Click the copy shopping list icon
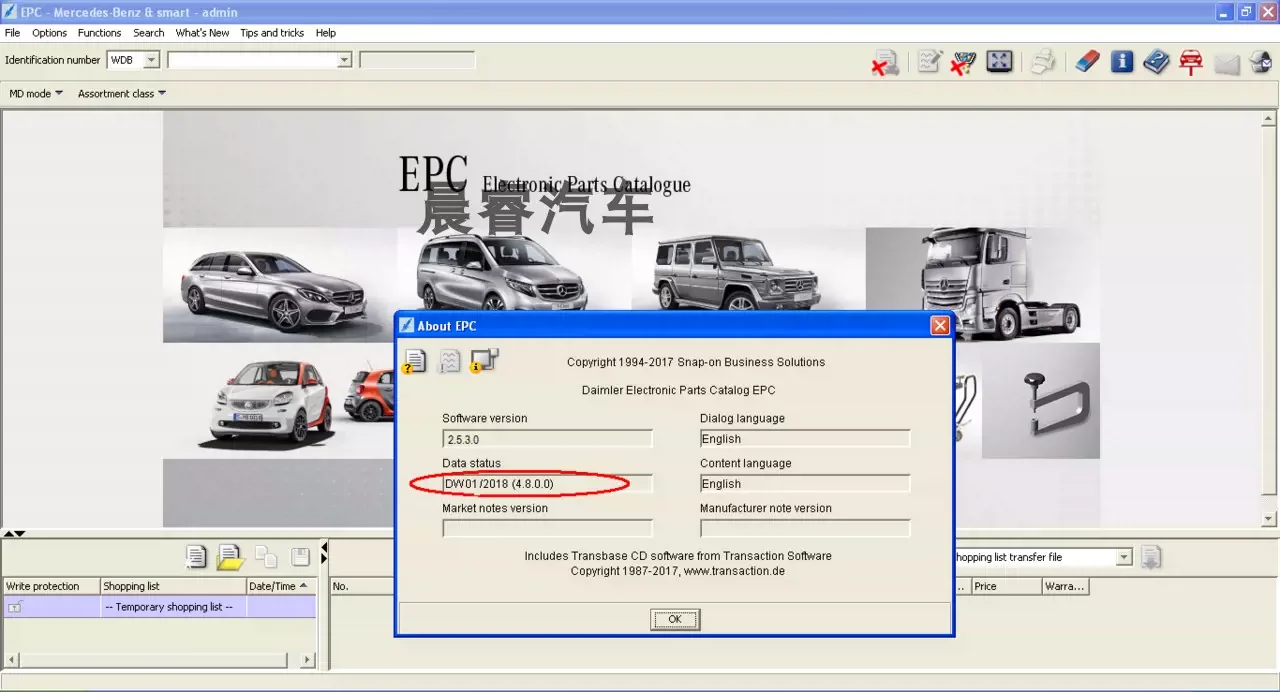1280x692 pixels. (266, 557)
